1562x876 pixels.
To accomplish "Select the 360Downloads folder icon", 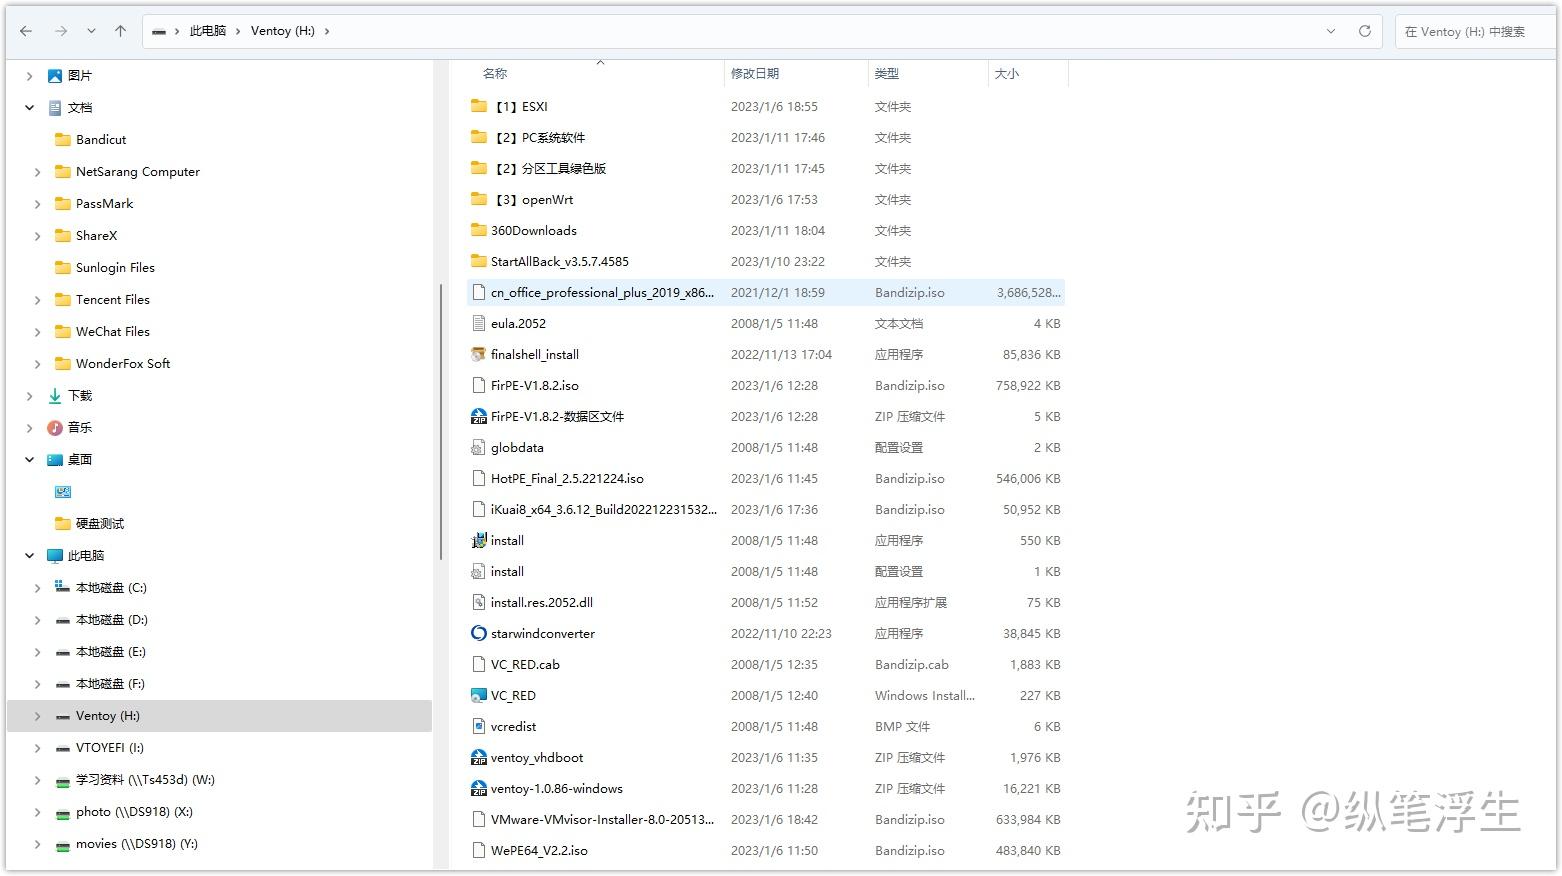I will [479, 230].
